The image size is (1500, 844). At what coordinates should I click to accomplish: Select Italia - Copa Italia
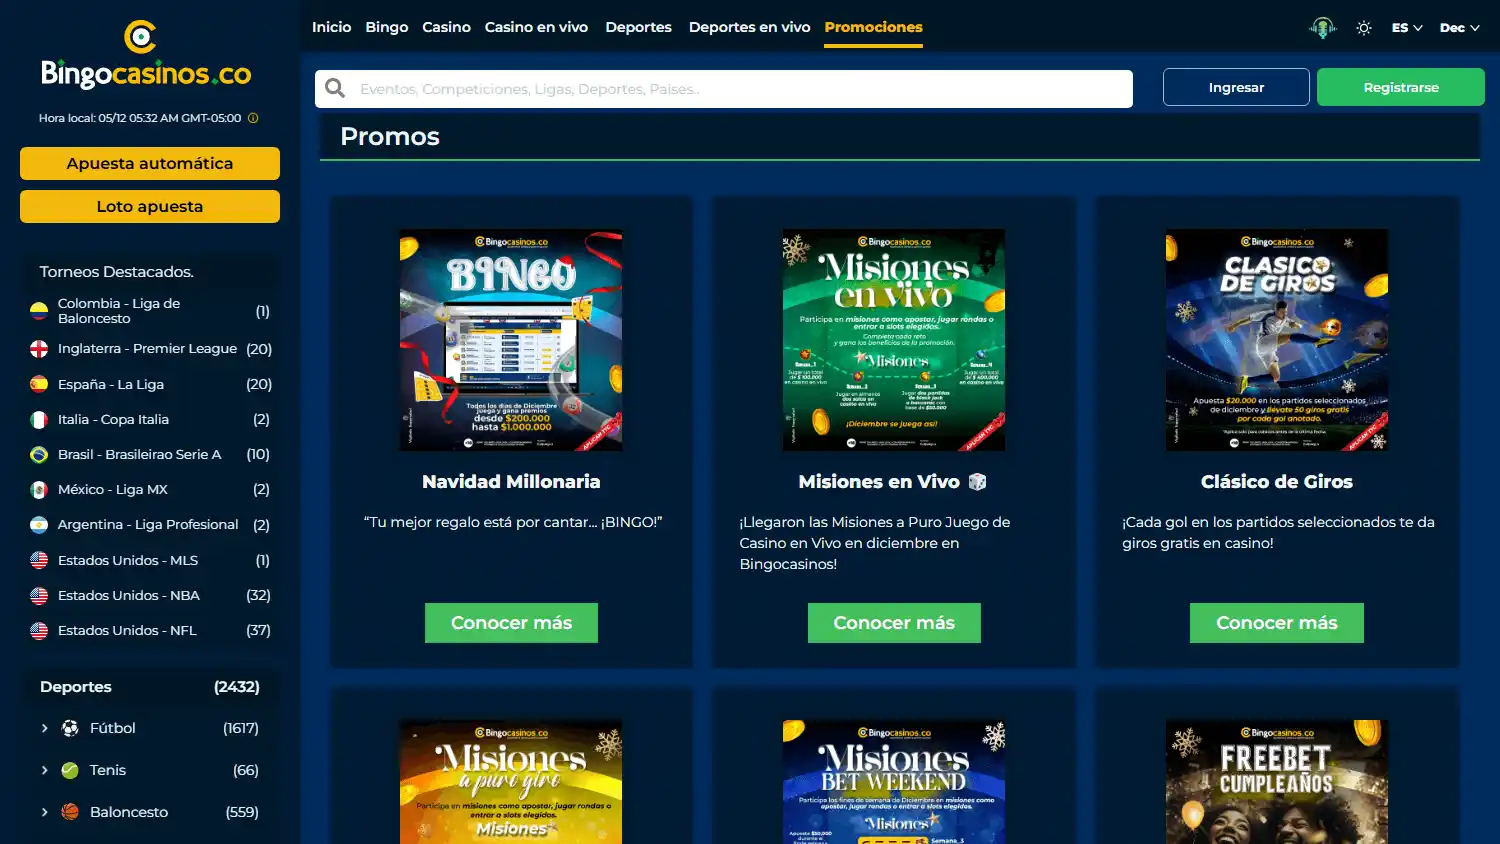pos(150,419)
